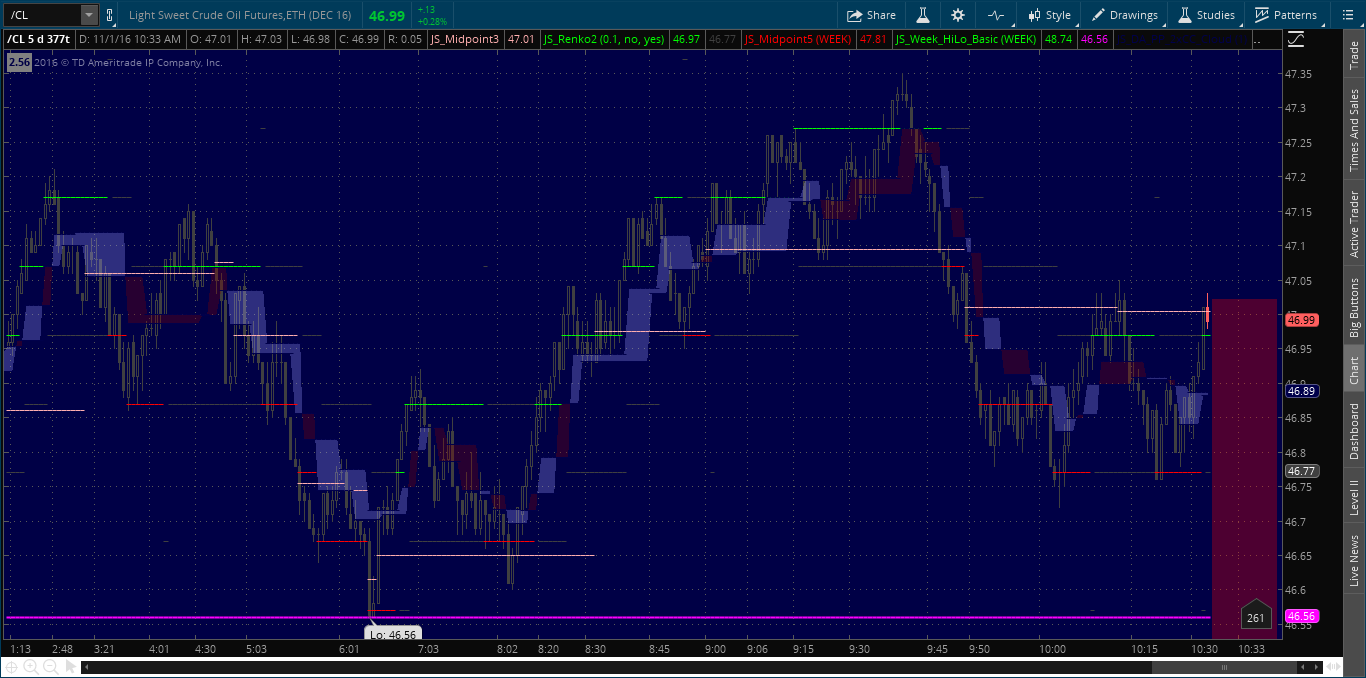Click the 46.77 price axis bubble
1366x678 pixels.
(x=1301, y=471)
